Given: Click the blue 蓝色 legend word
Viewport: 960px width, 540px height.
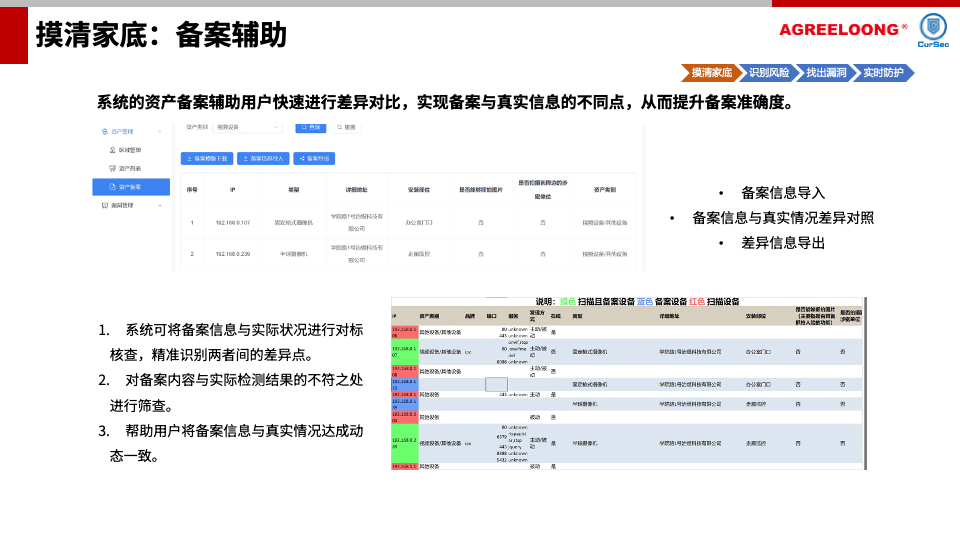Looking at the screenshot, I should (645, 302).
